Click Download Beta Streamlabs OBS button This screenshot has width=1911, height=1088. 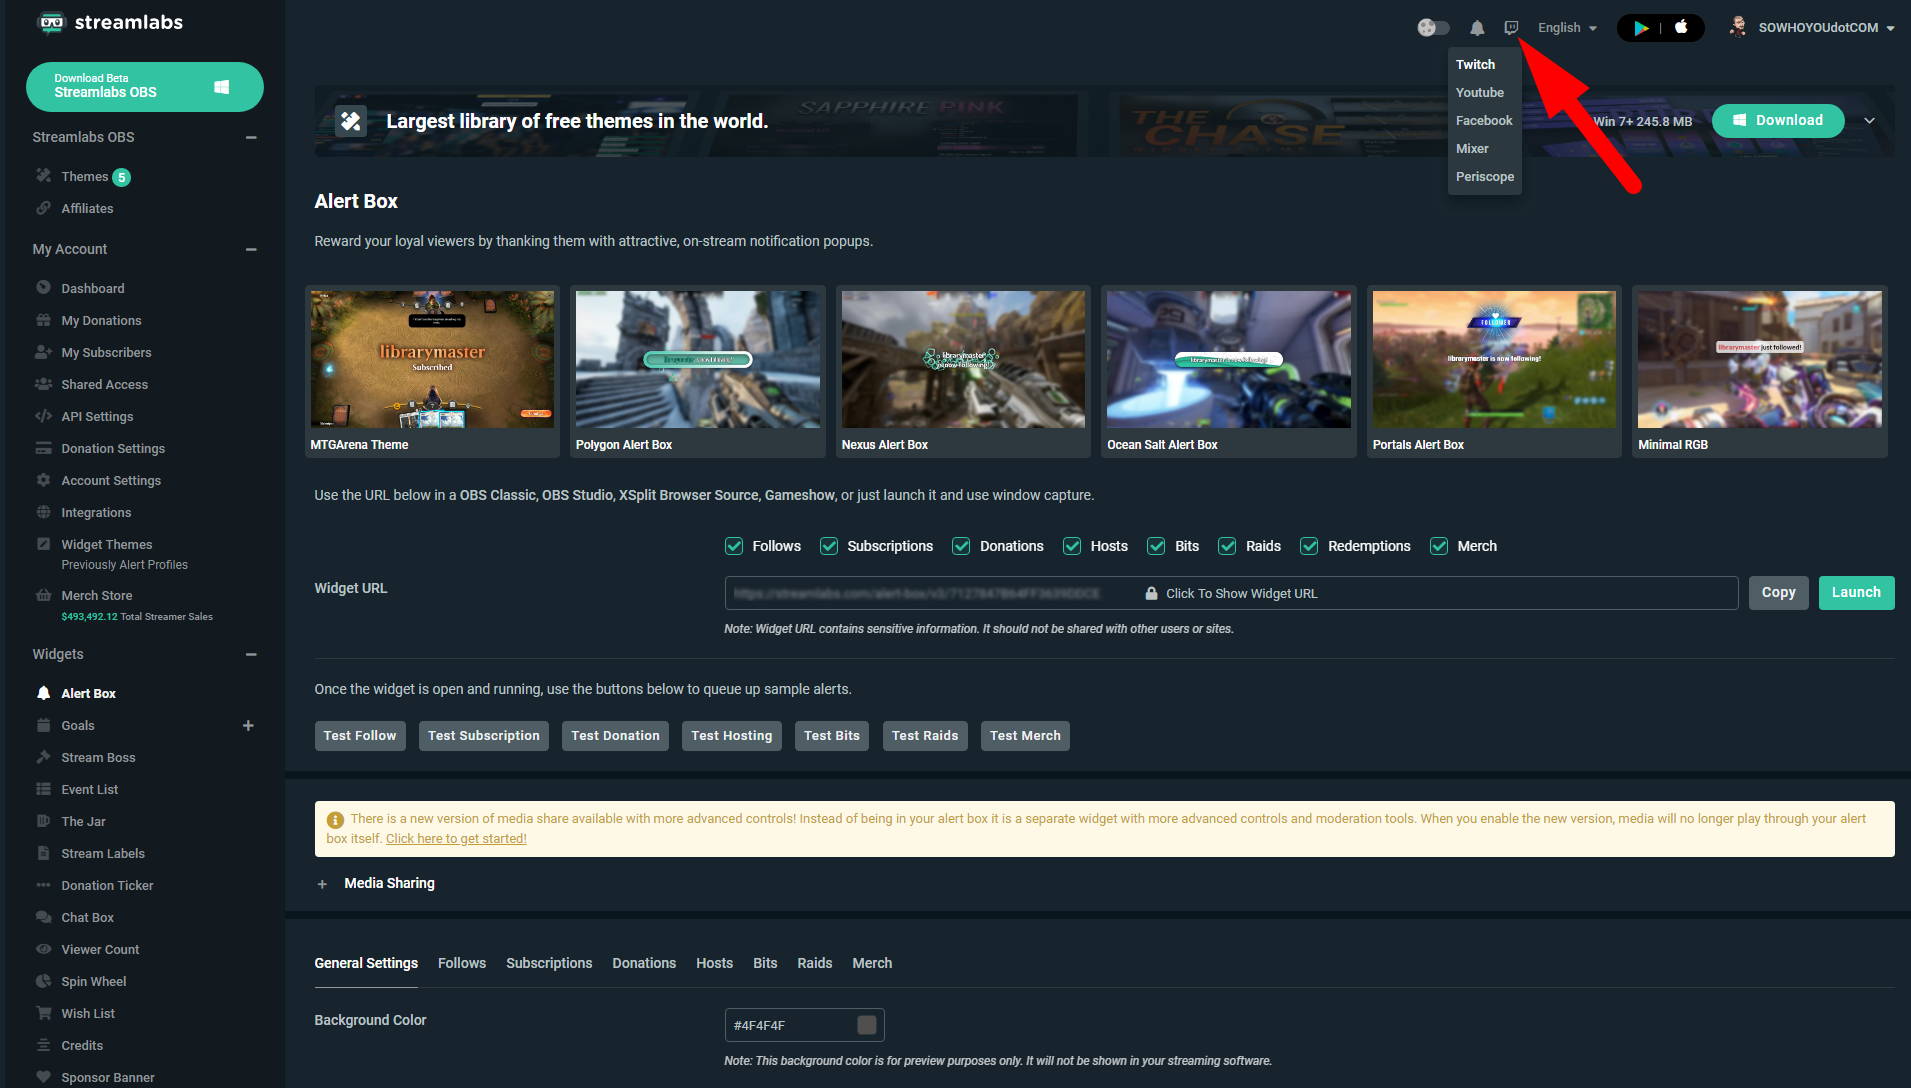[x=145, y=87]
